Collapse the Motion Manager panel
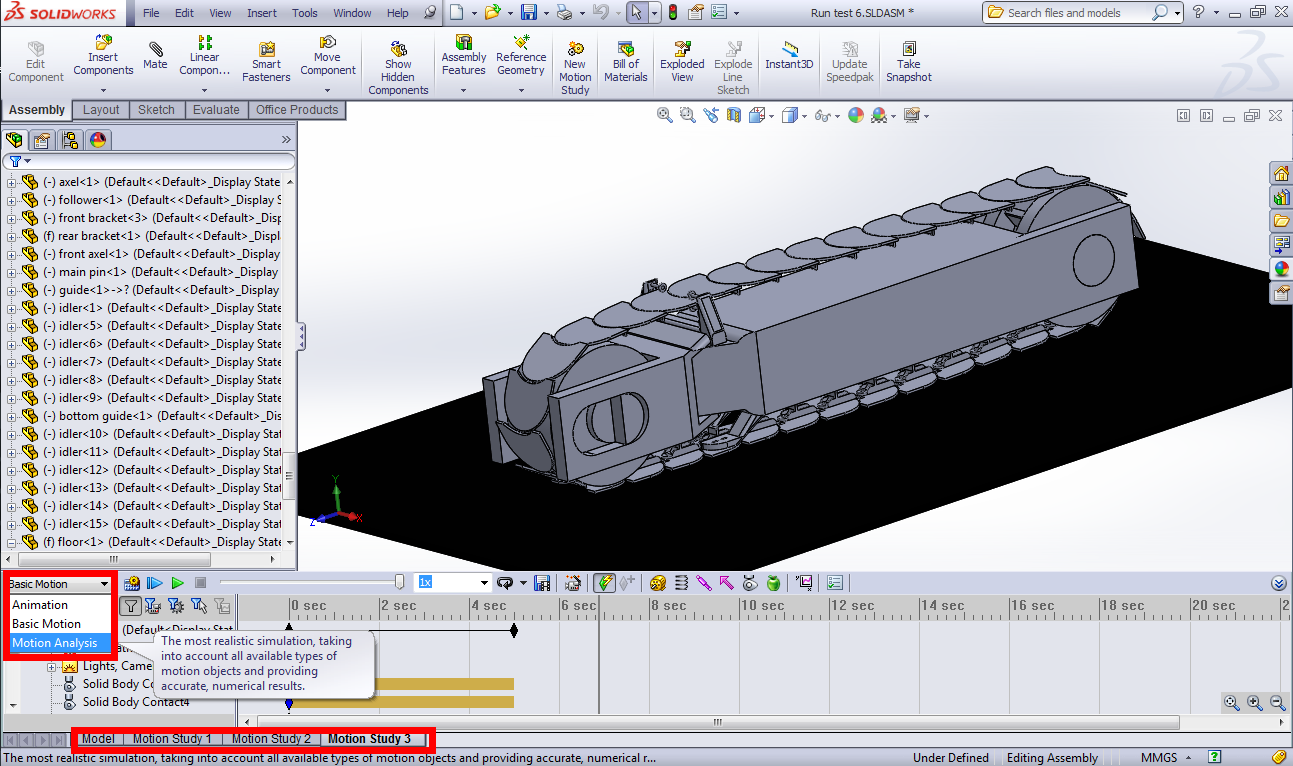The height and width of the screenshot is (766, 1293). [1279, 583]
